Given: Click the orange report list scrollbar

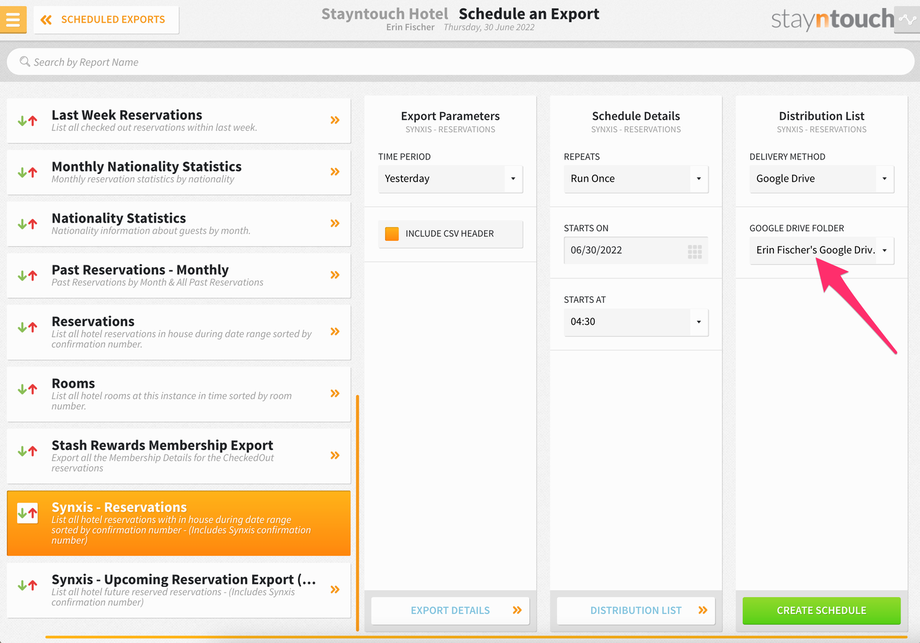Looking at the screenshot, I should pyautogui.click(x=357, y=513).
